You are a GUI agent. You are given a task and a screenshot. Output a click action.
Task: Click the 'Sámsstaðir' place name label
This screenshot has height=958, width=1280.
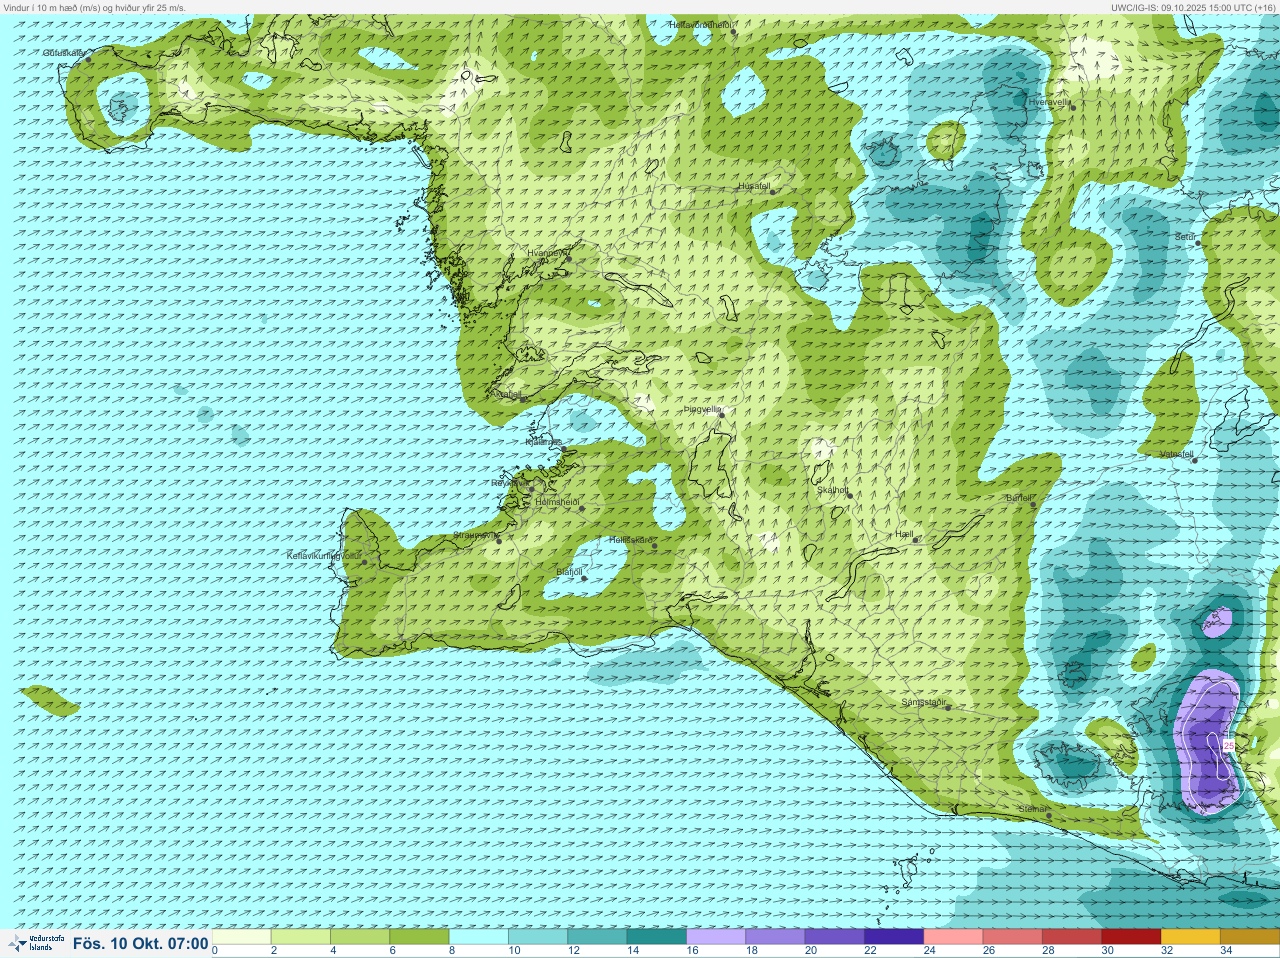click(x=923, y=702)
